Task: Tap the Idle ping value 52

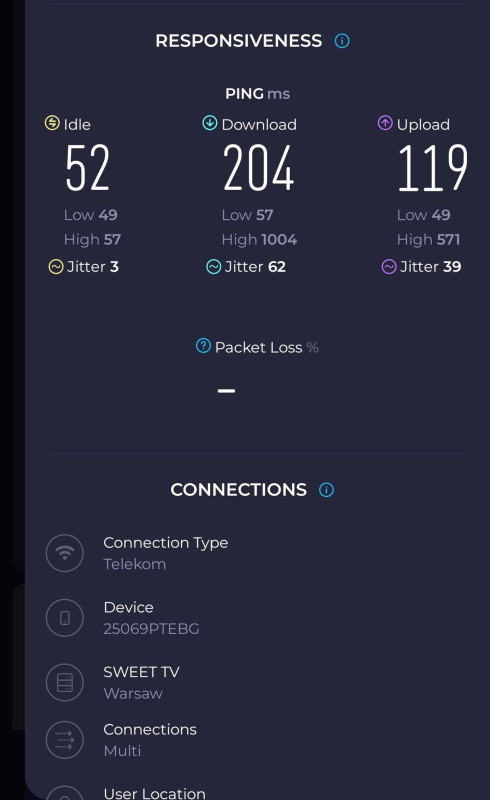Action: (x=87, y=167)
